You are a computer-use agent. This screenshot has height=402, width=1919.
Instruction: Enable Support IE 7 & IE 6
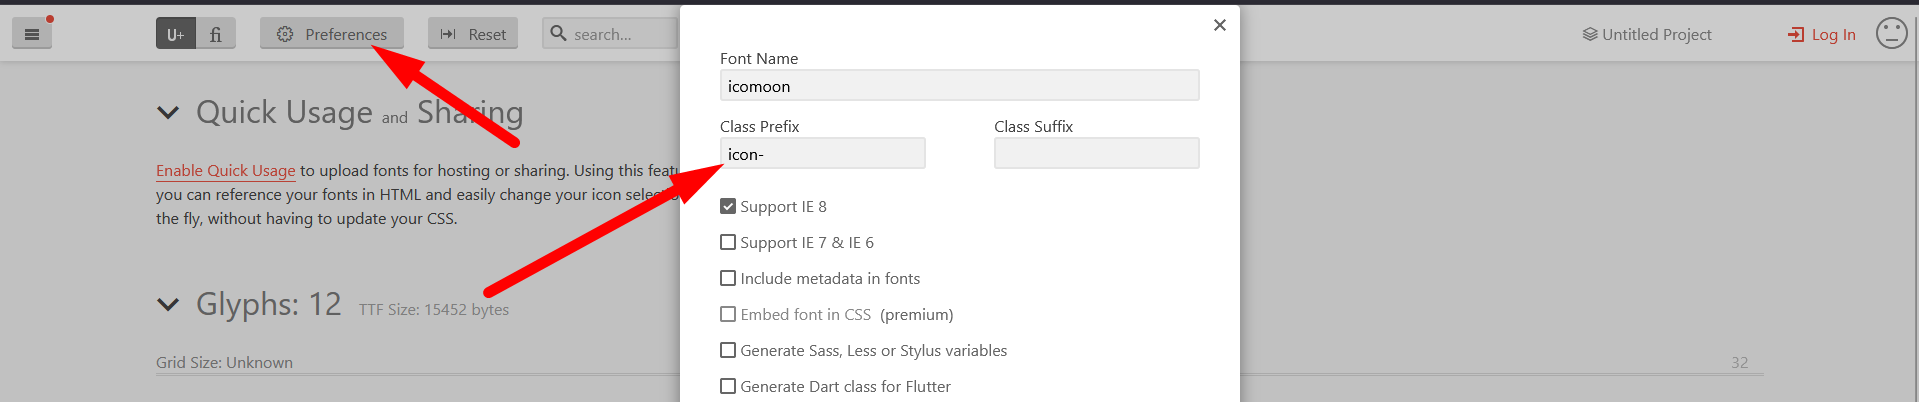click(728, 243)
